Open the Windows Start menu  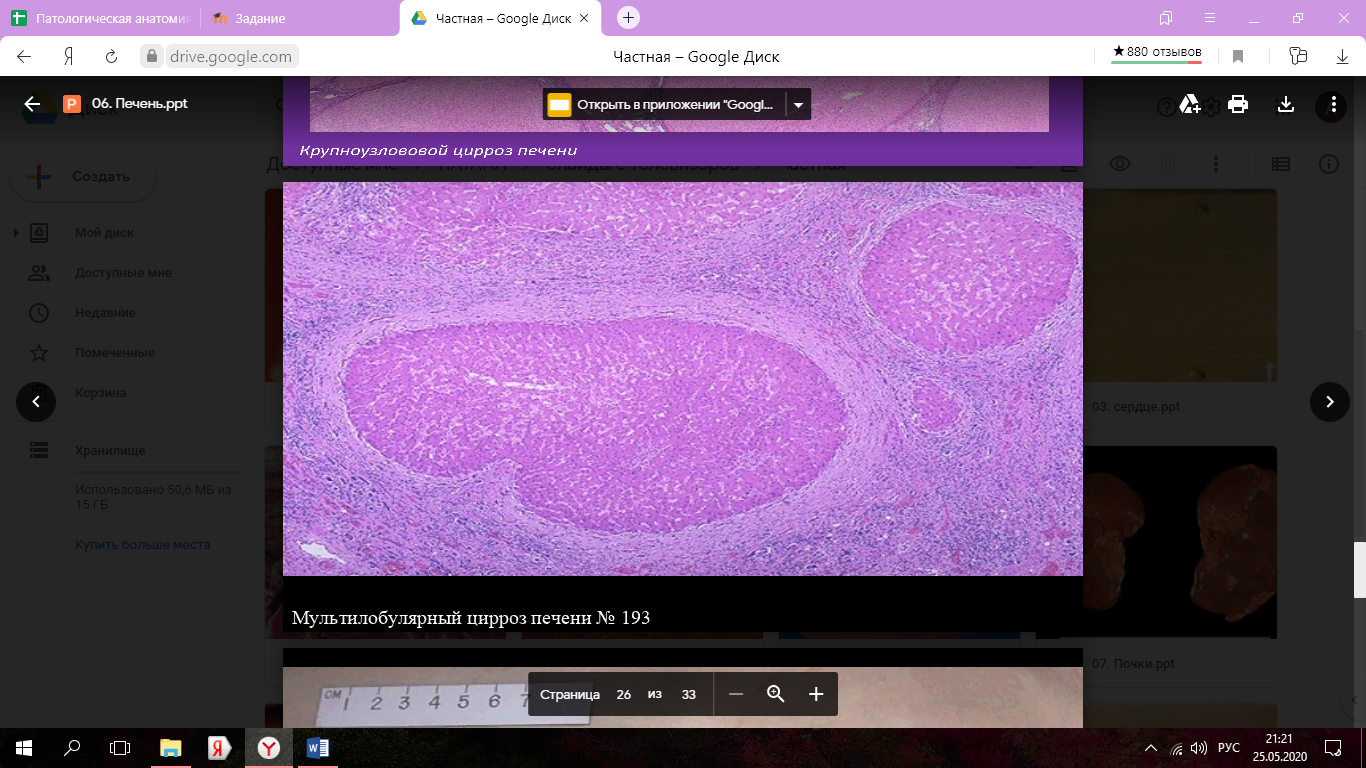click(x=24, y=748)
